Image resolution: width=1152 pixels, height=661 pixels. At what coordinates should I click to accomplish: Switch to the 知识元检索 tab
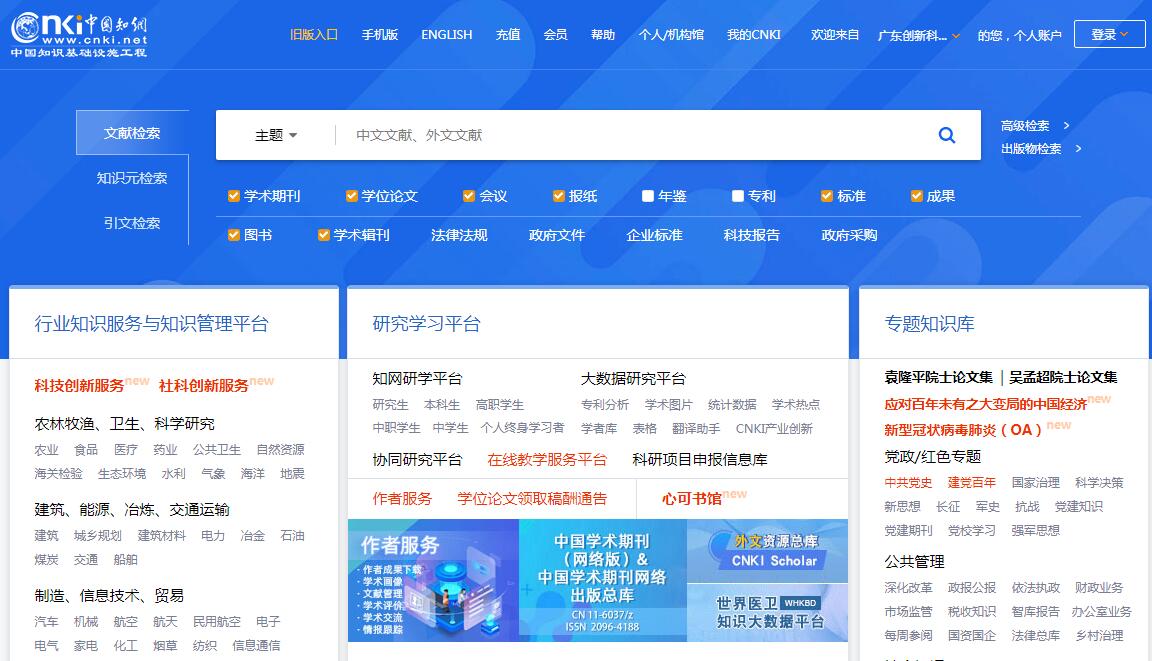click(132, 178)
